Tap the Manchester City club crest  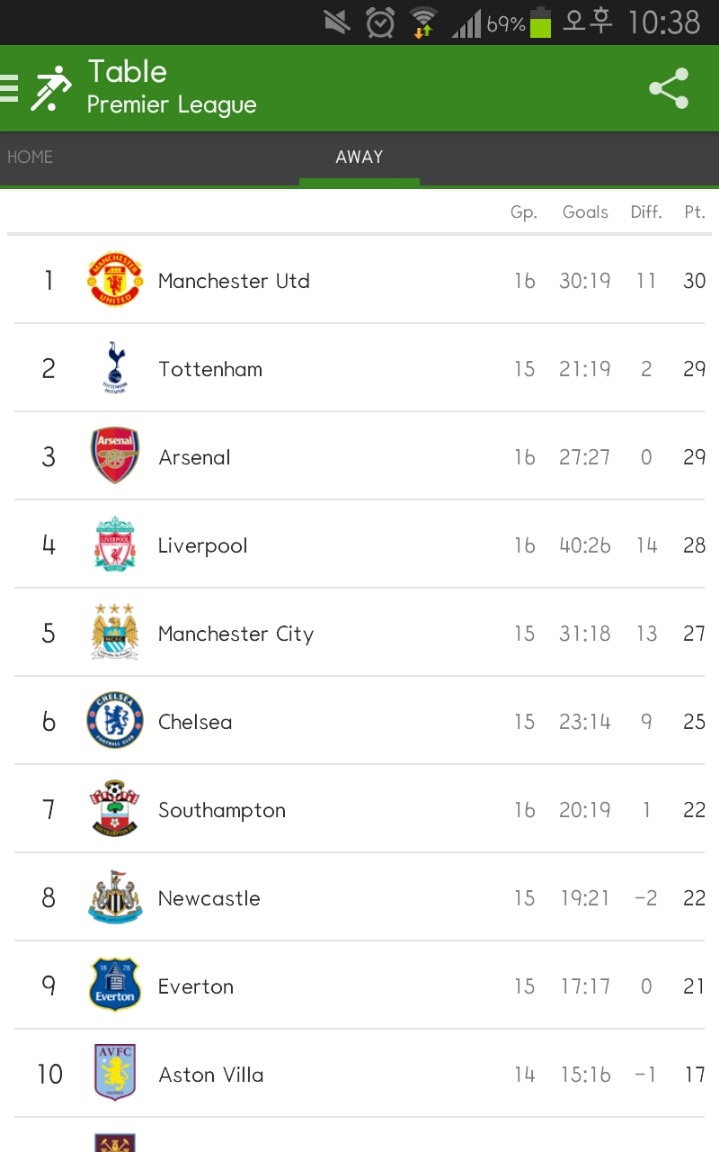point(115,632)
